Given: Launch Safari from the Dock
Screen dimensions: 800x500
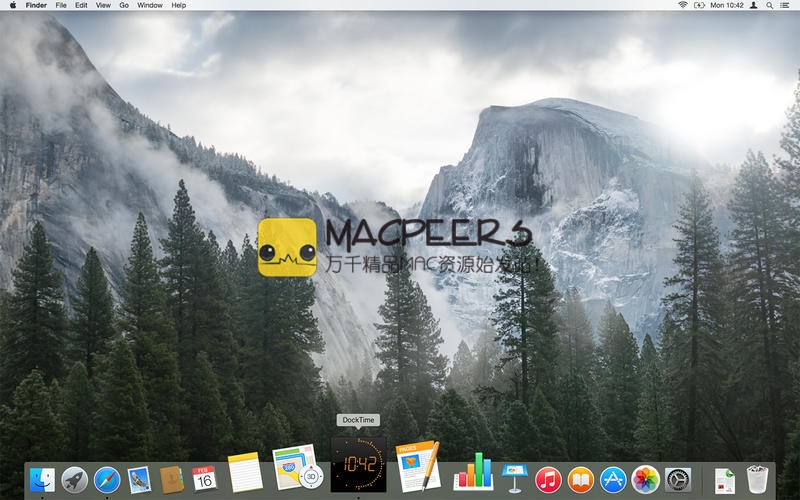Looking at the screenshot, I should pyautogui.click(x=107, y=480).
